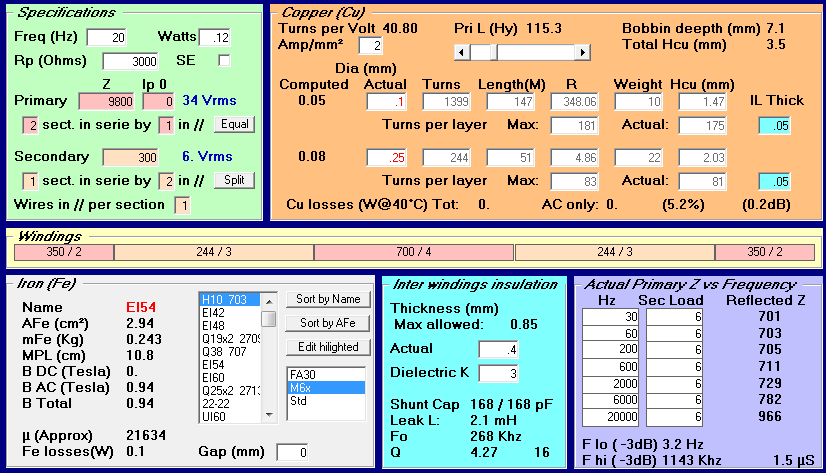Screen dimensions: 826x473
Task: Select UI60 in the core list
Action: 230,417
